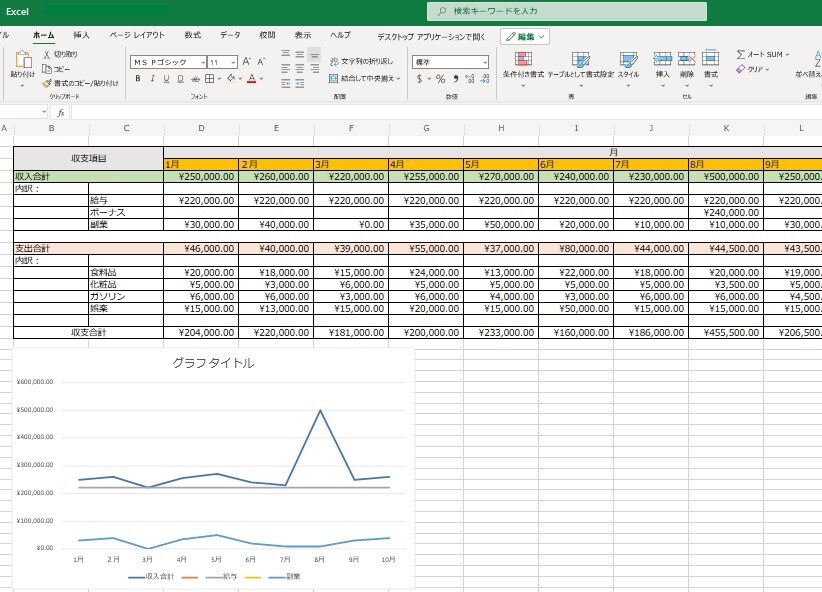822x592 pixels.
Task: Switch to the 挿入 tab
Action: pos(81,35)
